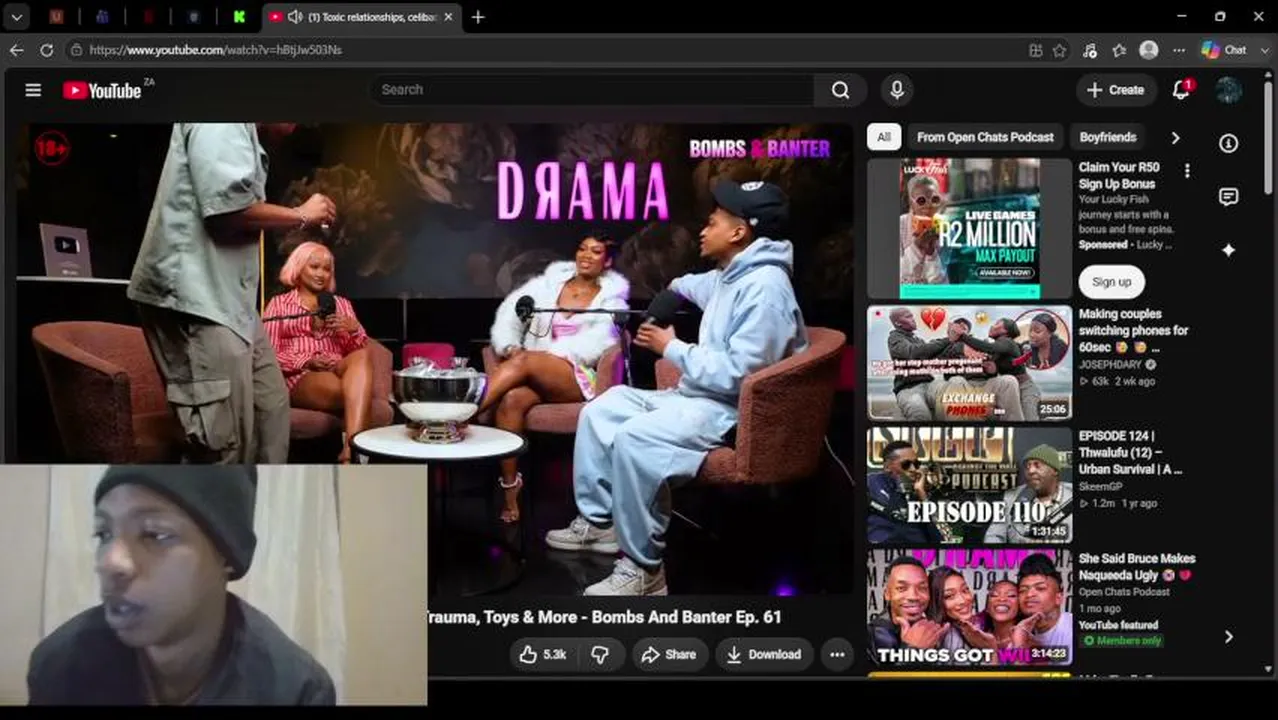The height and width of the screenshot is (720, 1278).
Task: Reload the page with refresh icon
Action: pyautogui.click(x=47, y=49)
